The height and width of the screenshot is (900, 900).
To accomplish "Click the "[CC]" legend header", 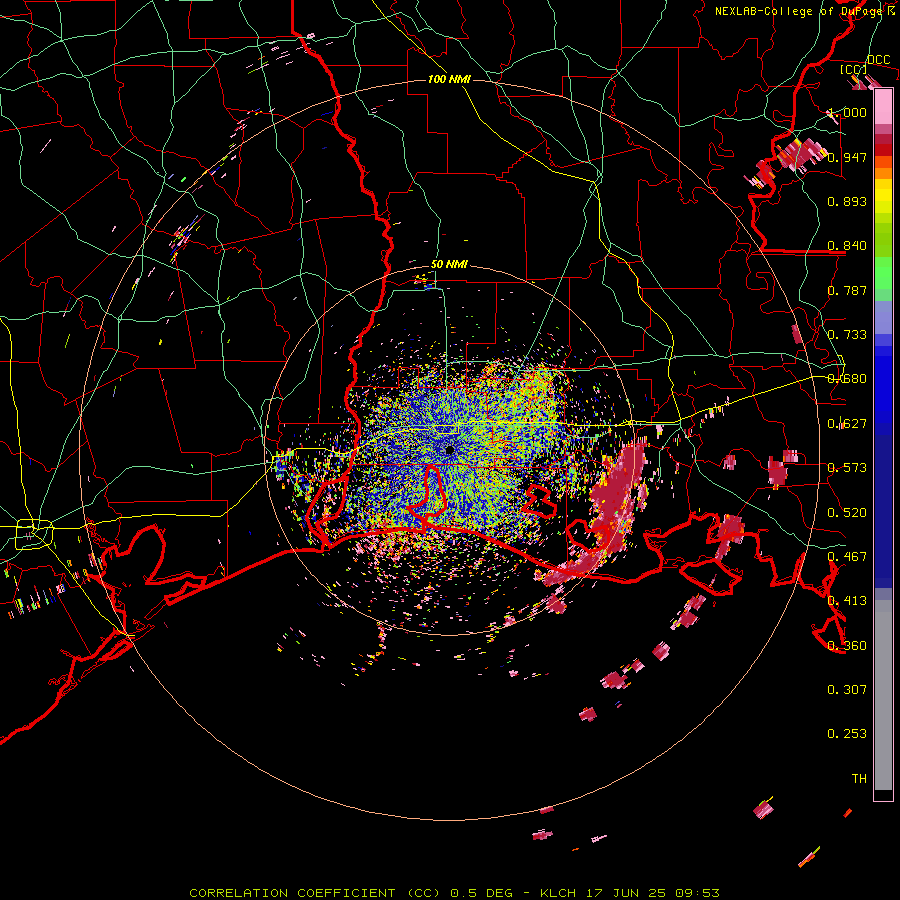I will (854, 70).
